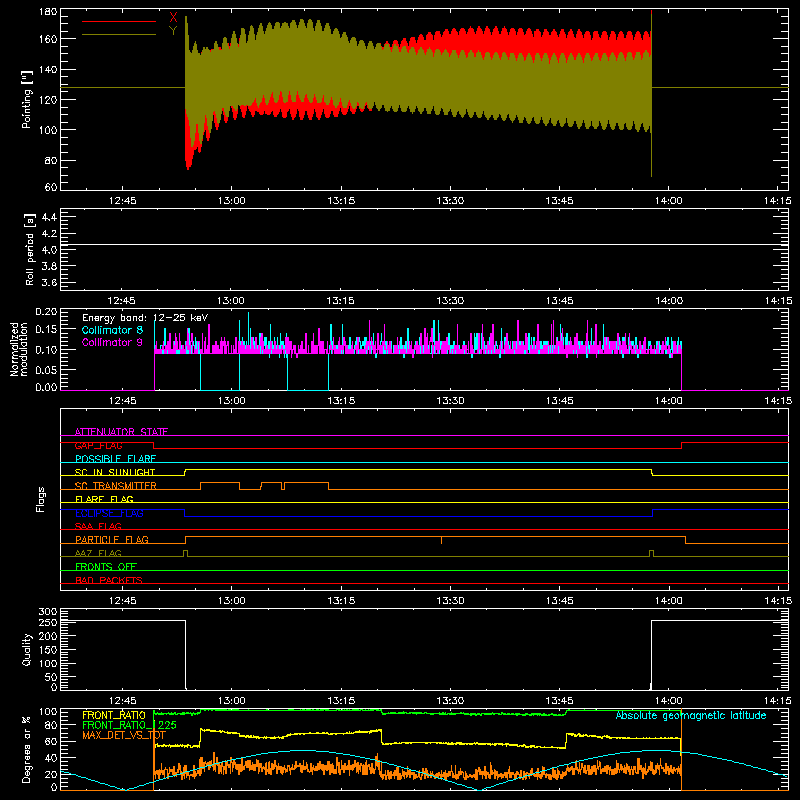Click the 14:00 label under the Pointing plot
800x800 pixels.
(668, 201)
